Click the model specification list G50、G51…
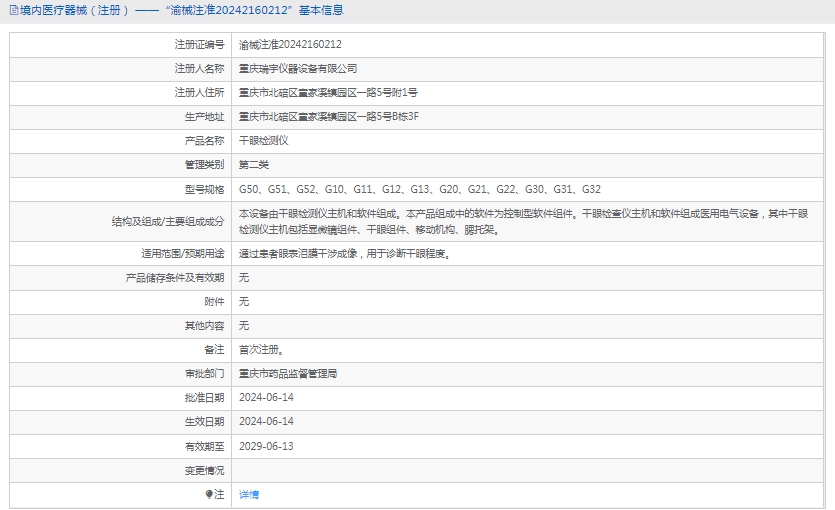The height and width of the screenshot is (510, 835). point(420,189)
